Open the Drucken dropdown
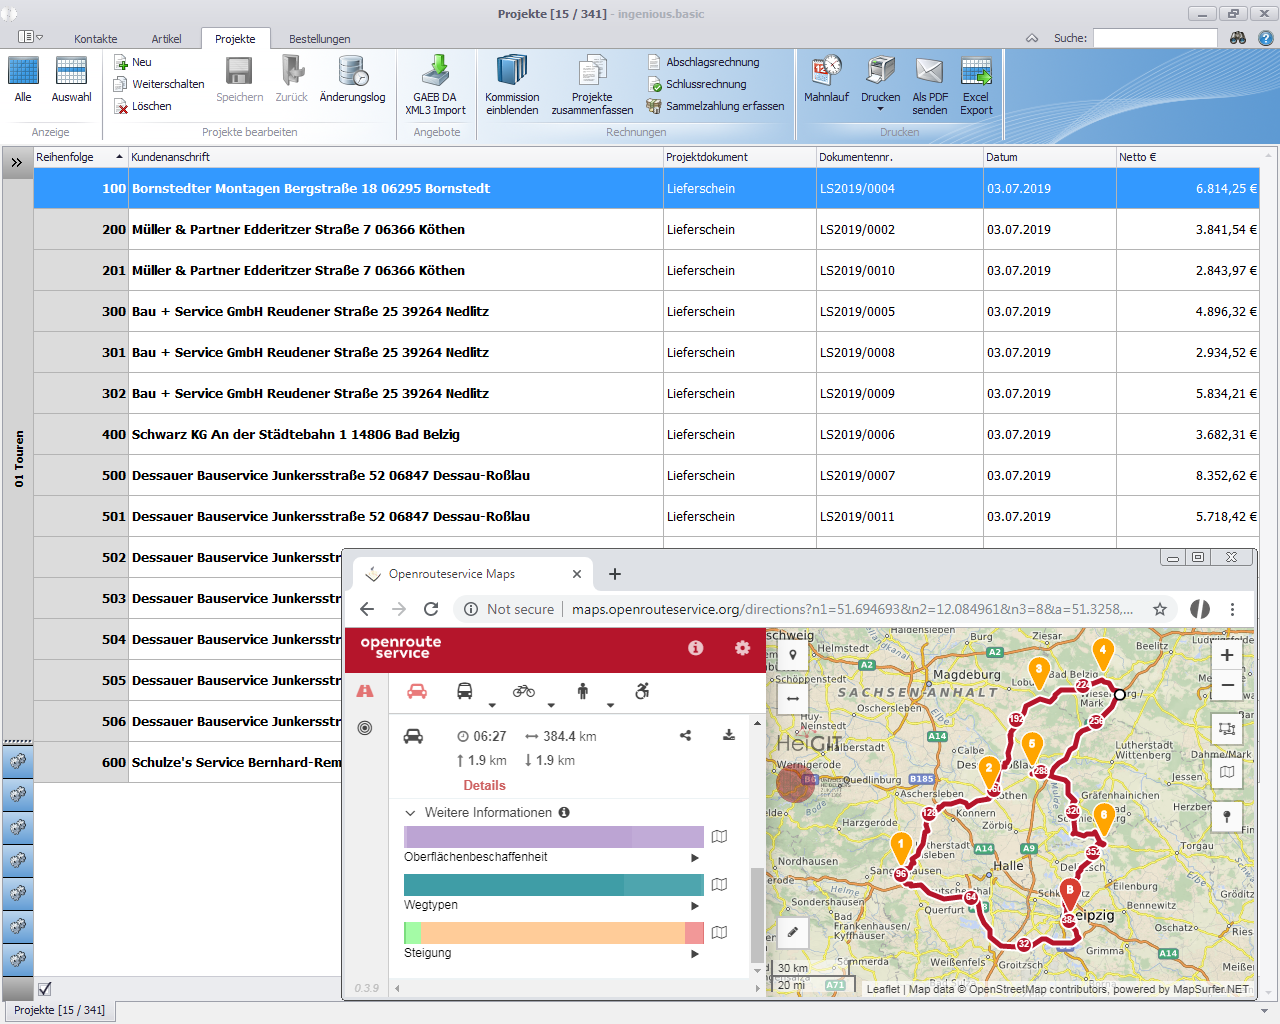 [x=880, y=108]
